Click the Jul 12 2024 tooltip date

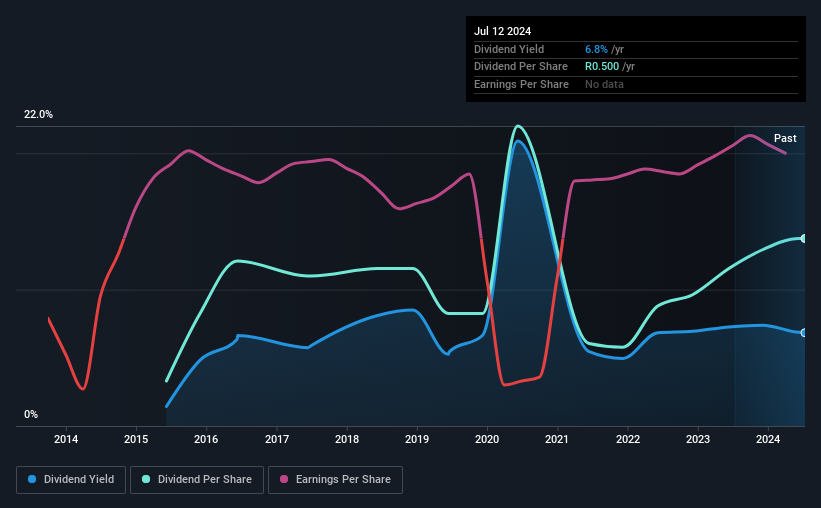click(x=503, y=31)
